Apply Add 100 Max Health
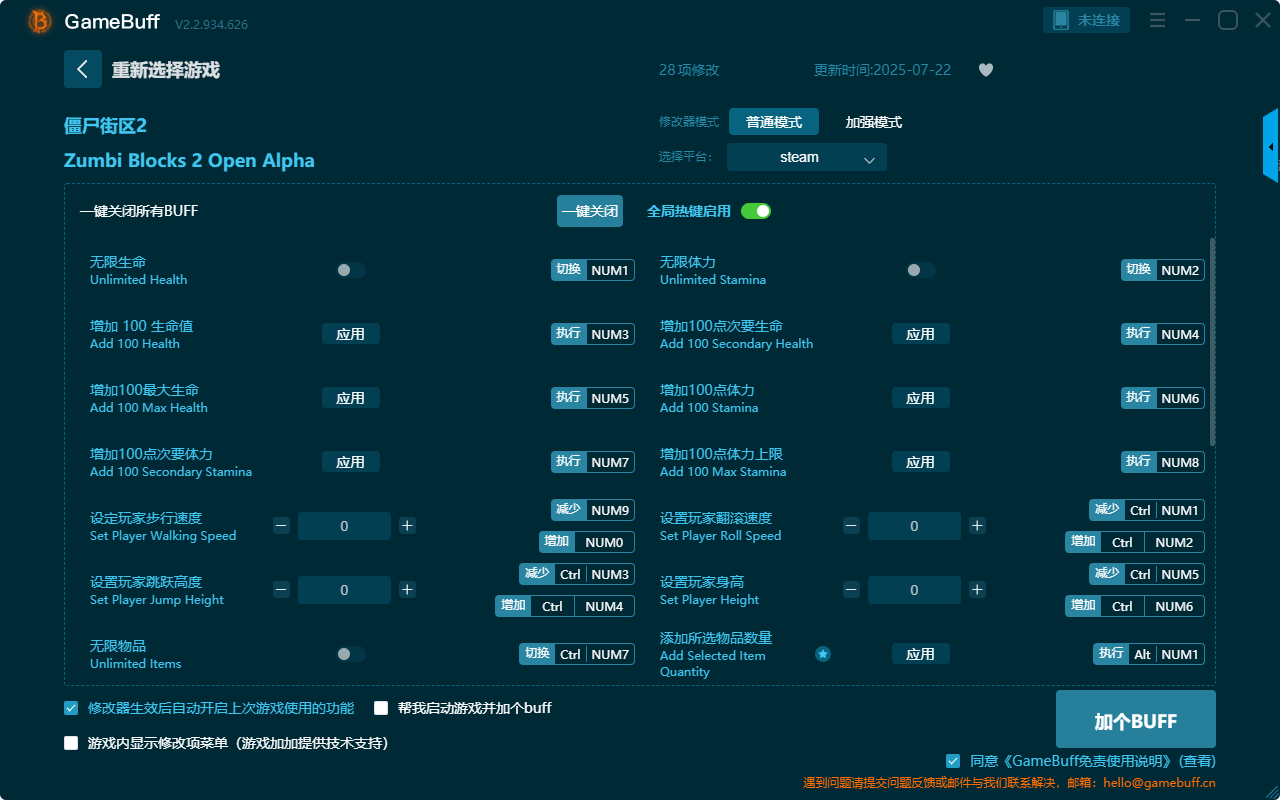 point(351,398)
